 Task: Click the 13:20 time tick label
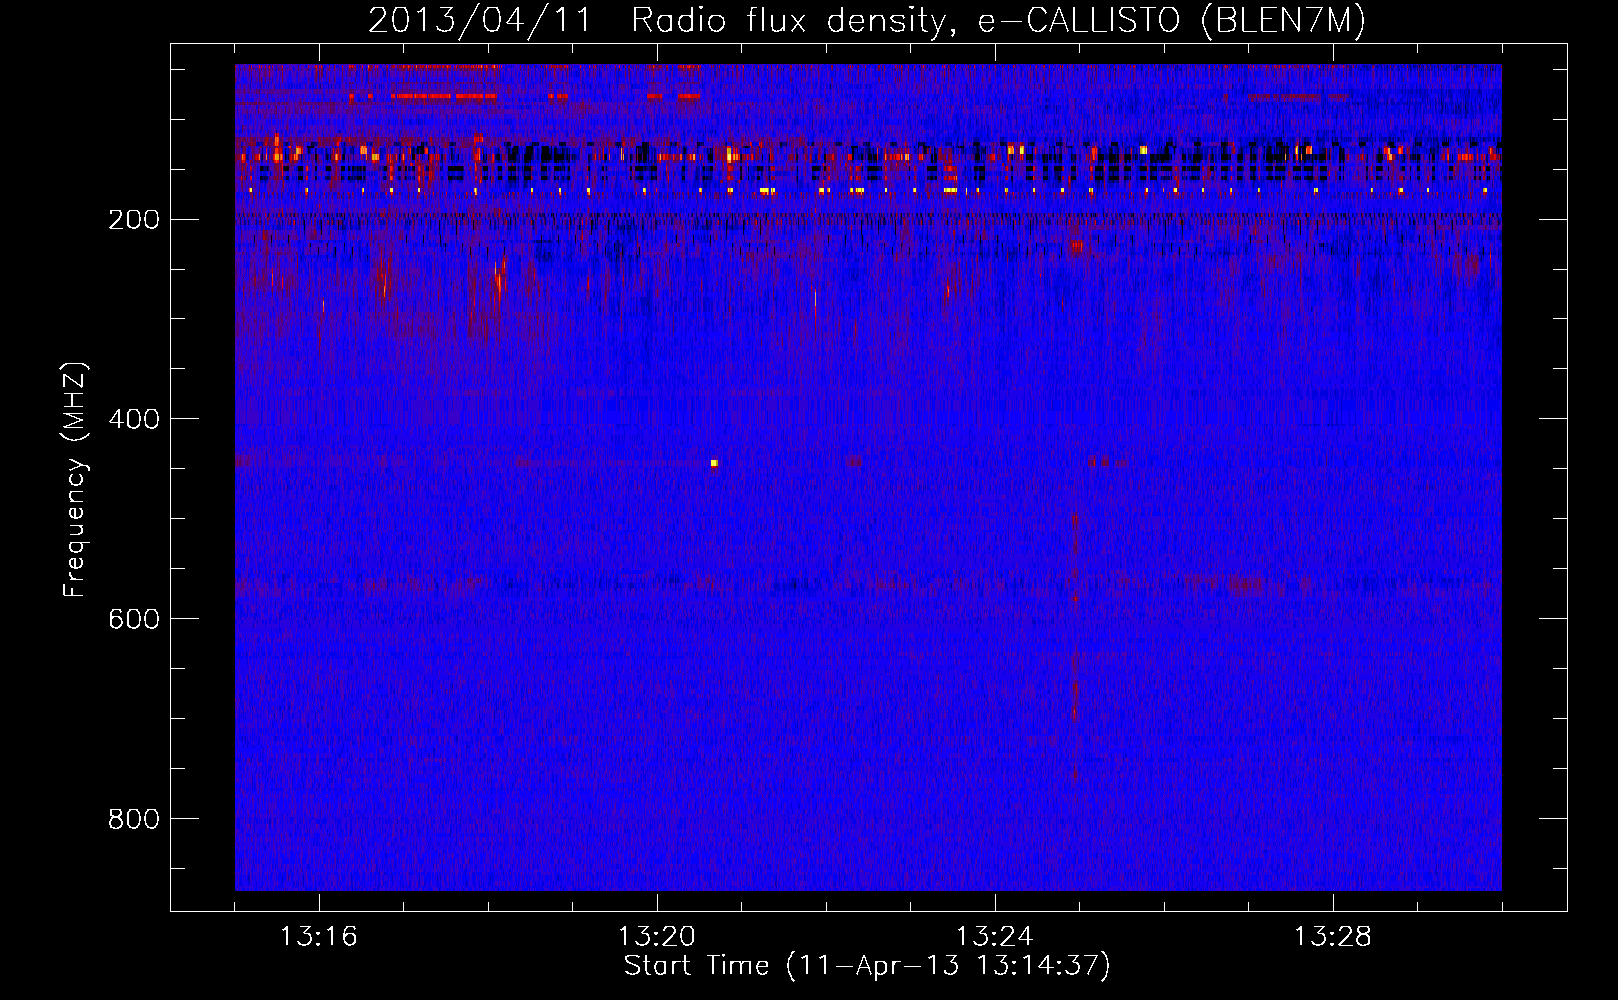[x=656, y=937]
